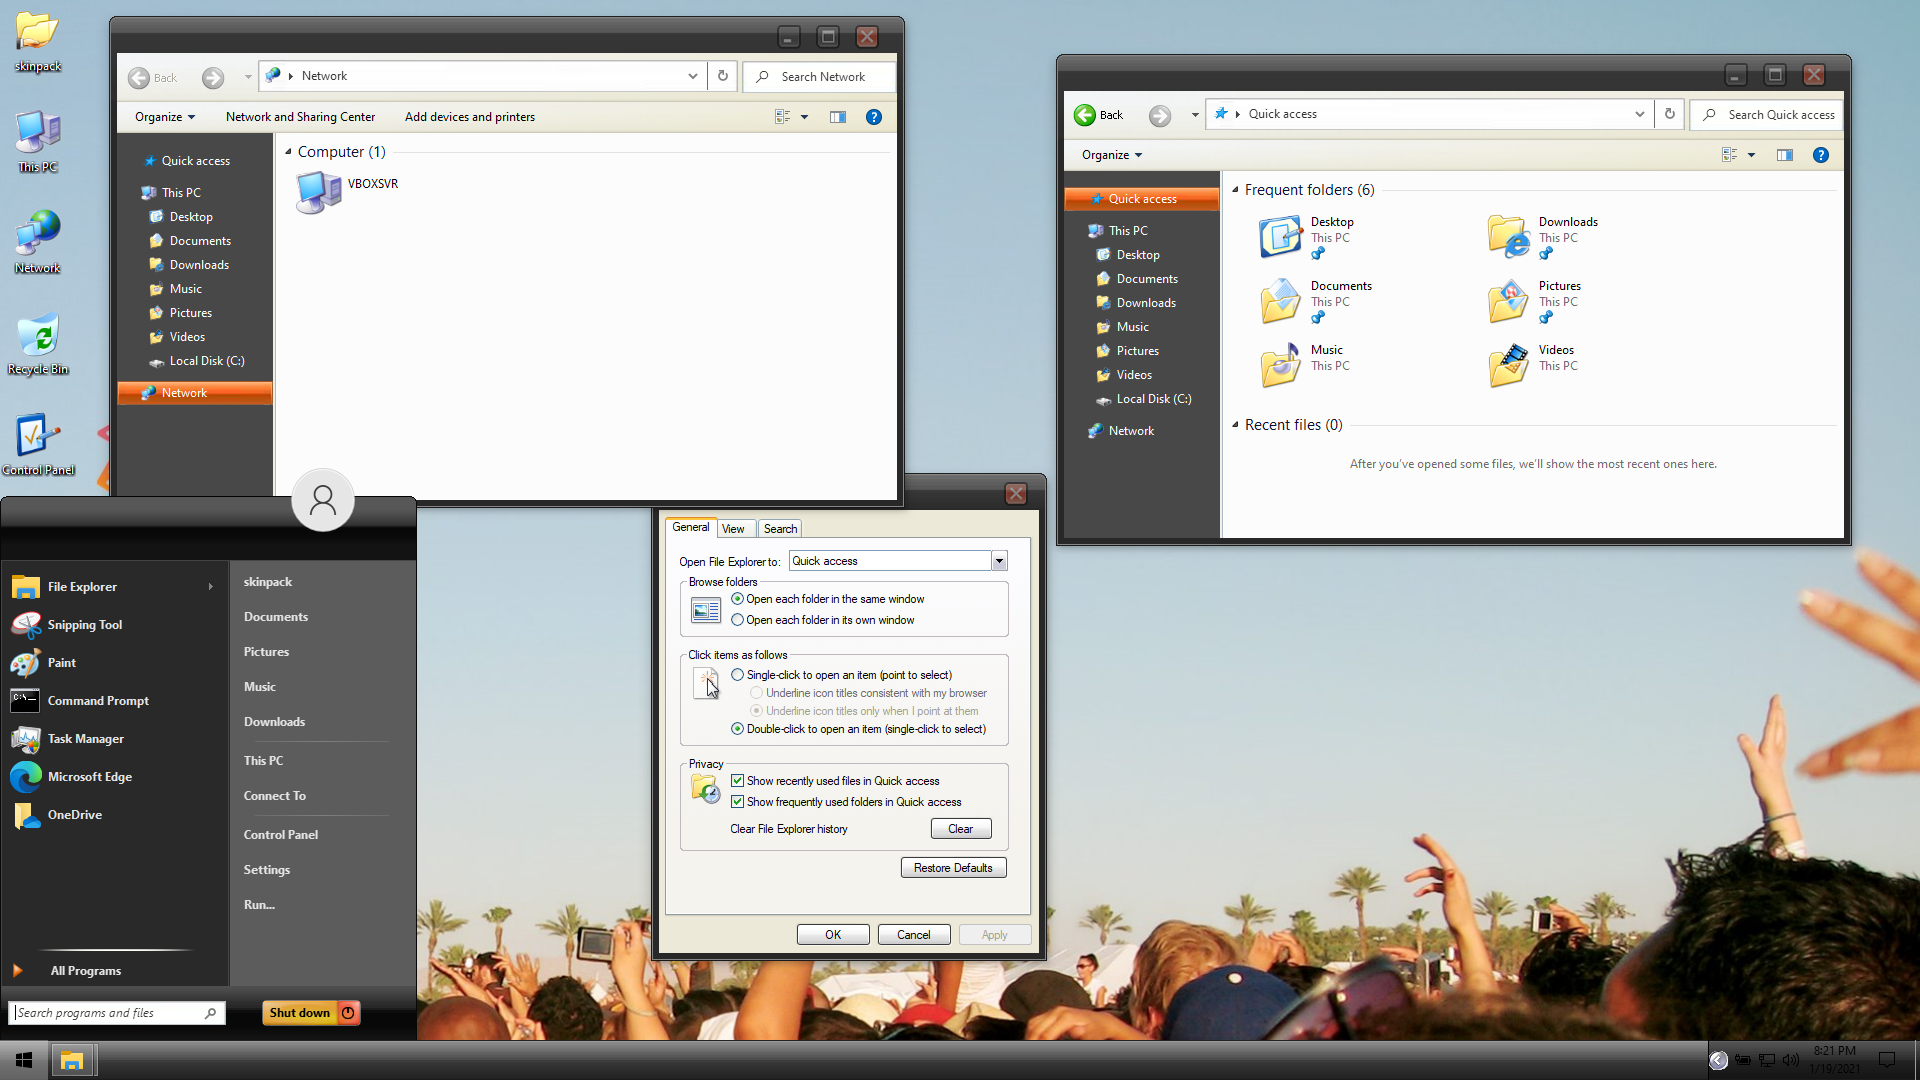Image resolution: width=1920 pixels, height=1080 pixels.
Task: Open the Open File Explorer to dropdown
Action: 998,561
